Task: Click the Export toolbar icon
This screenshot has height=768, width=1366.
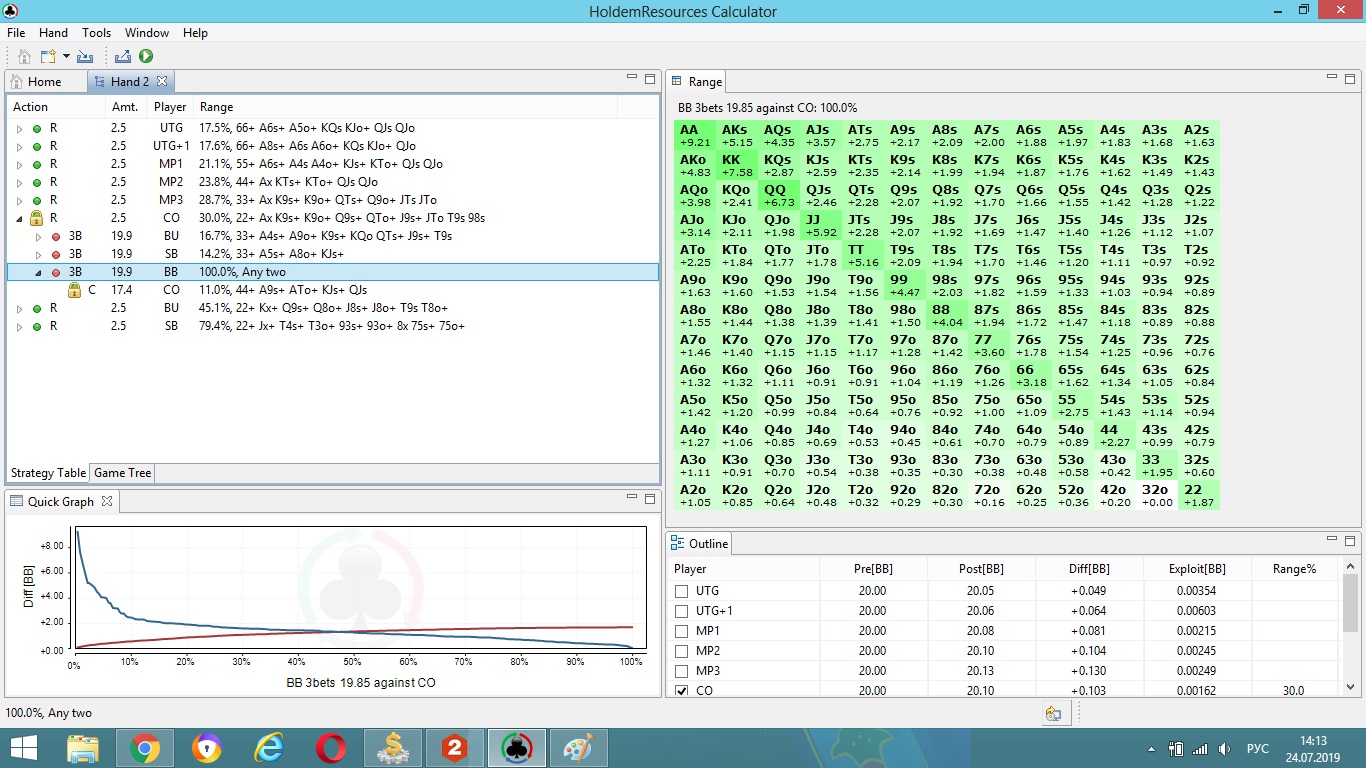Action: (x=123, y=57)
